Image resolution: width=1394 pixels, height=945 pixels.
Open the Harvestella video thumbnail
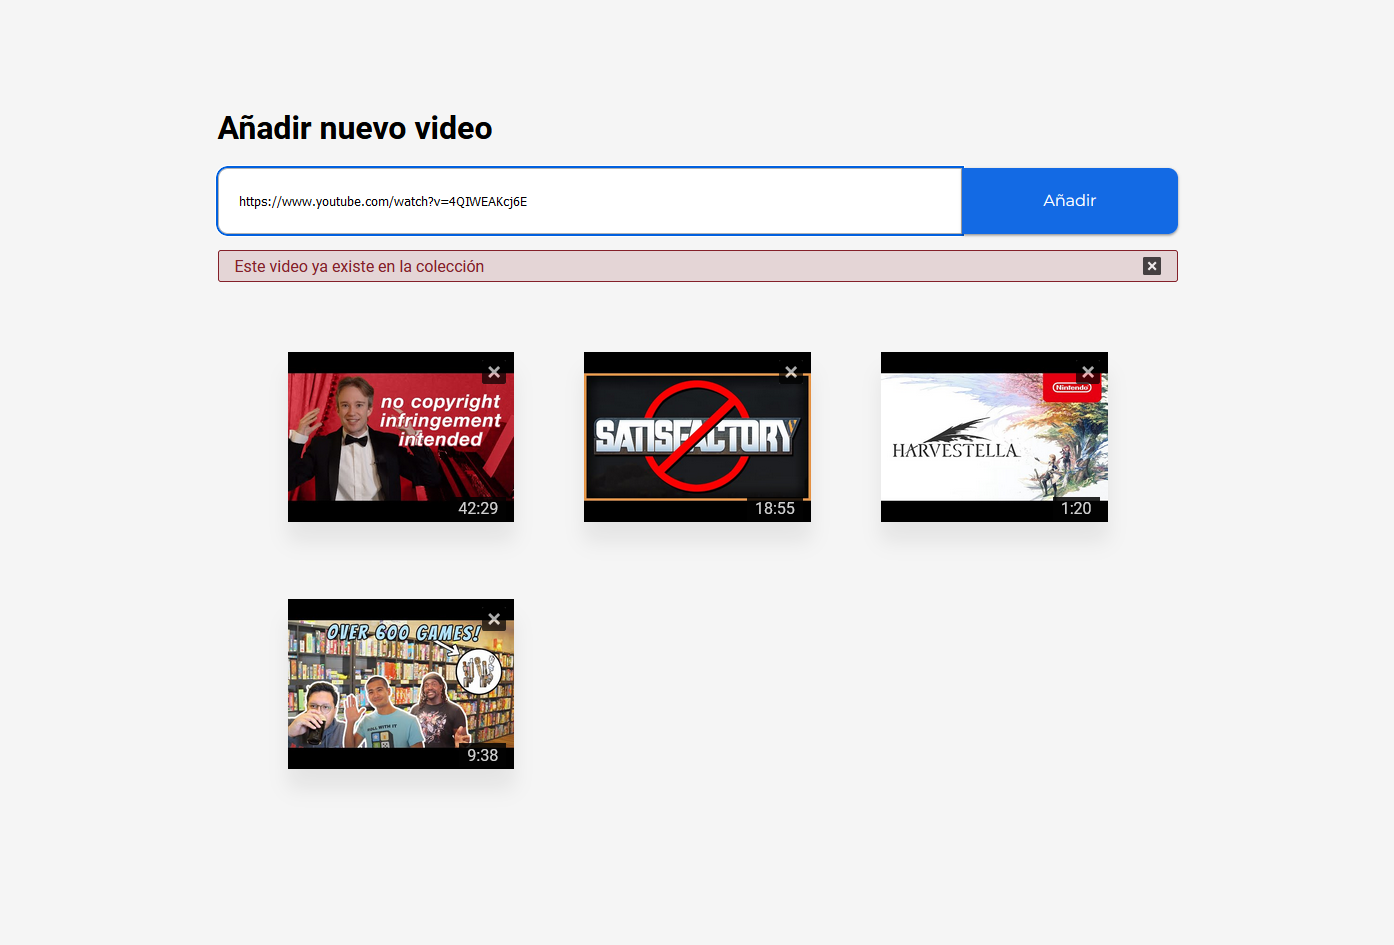pos(994,437)
